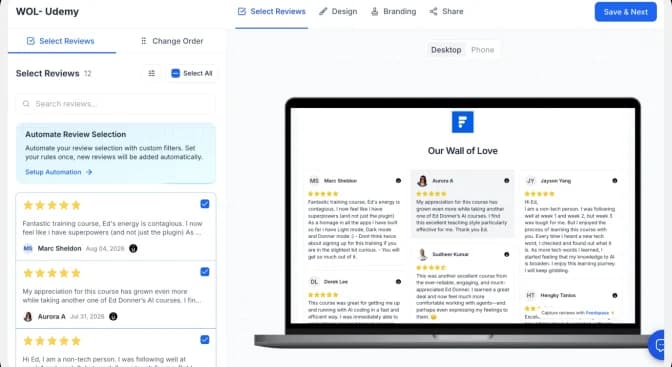The width and height of the screenshot is (672, 367).
Task: Click the blue Feedspace logo in the preview
Action: [462, 122]
